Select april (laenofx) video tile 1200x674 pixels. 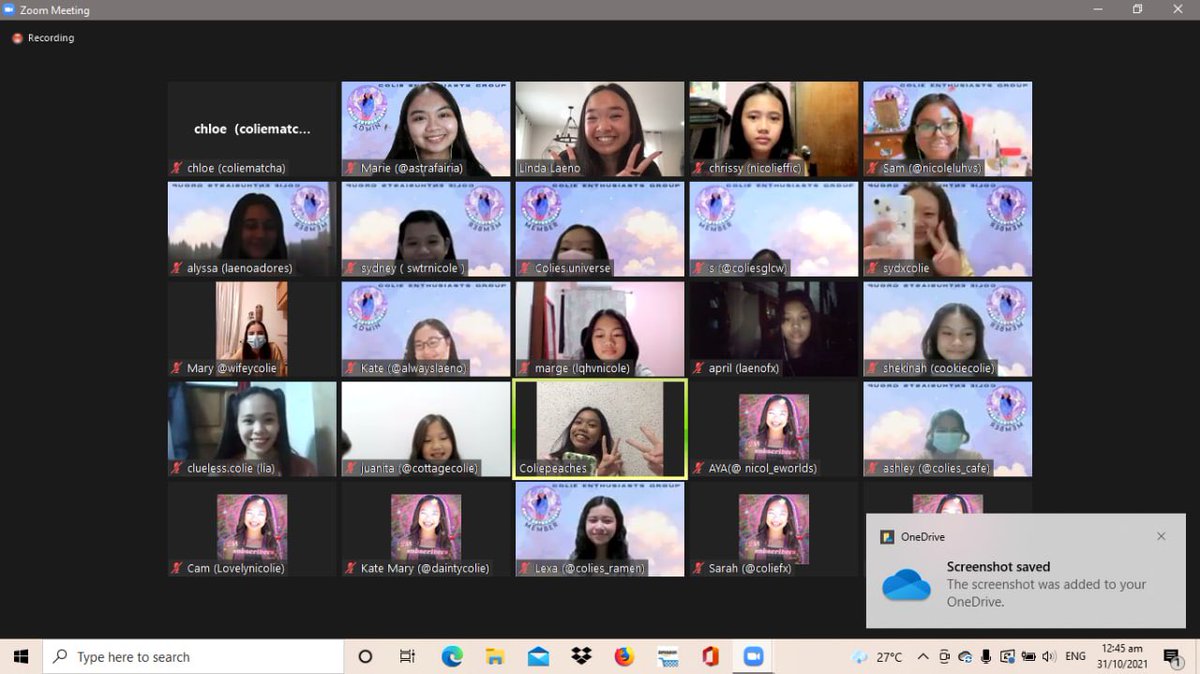click(x=774, y=329)
